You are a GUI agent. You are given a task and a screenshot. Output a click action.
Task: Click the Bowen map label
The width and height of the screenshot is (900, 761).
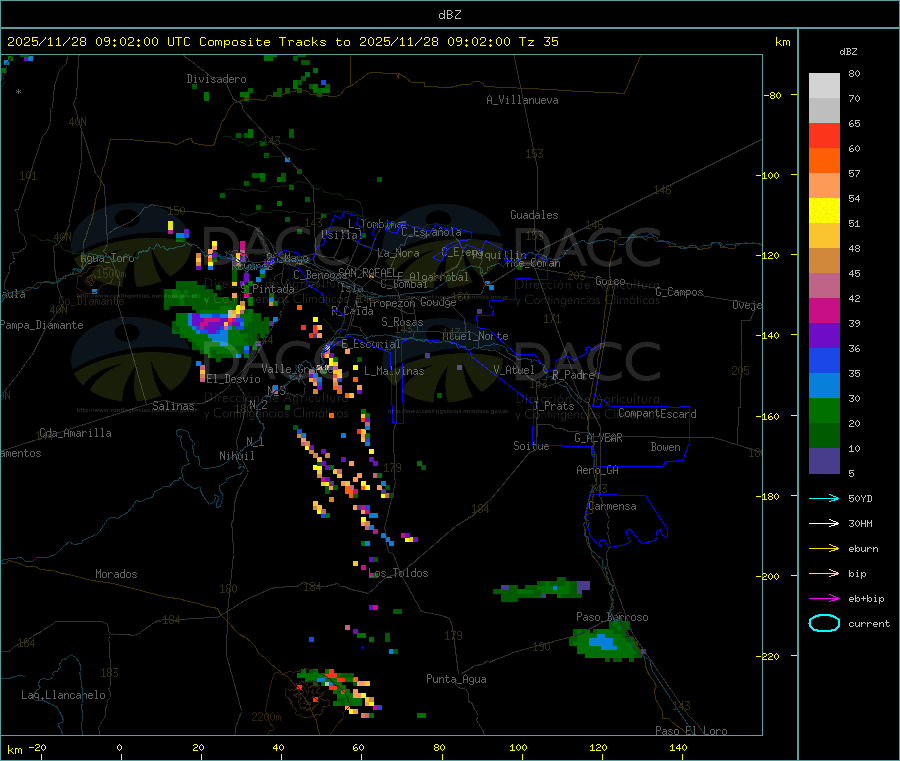[x=665, y=447]
